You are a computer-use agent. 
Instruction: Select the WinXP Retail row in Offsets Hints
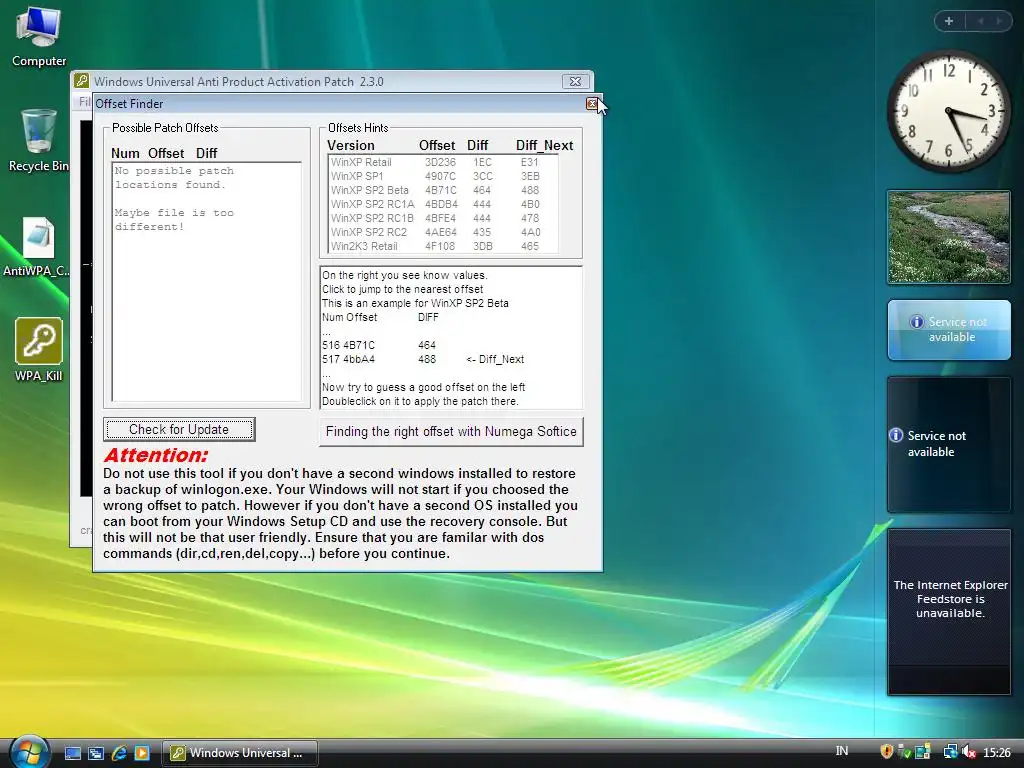click(x=443, y=162)
